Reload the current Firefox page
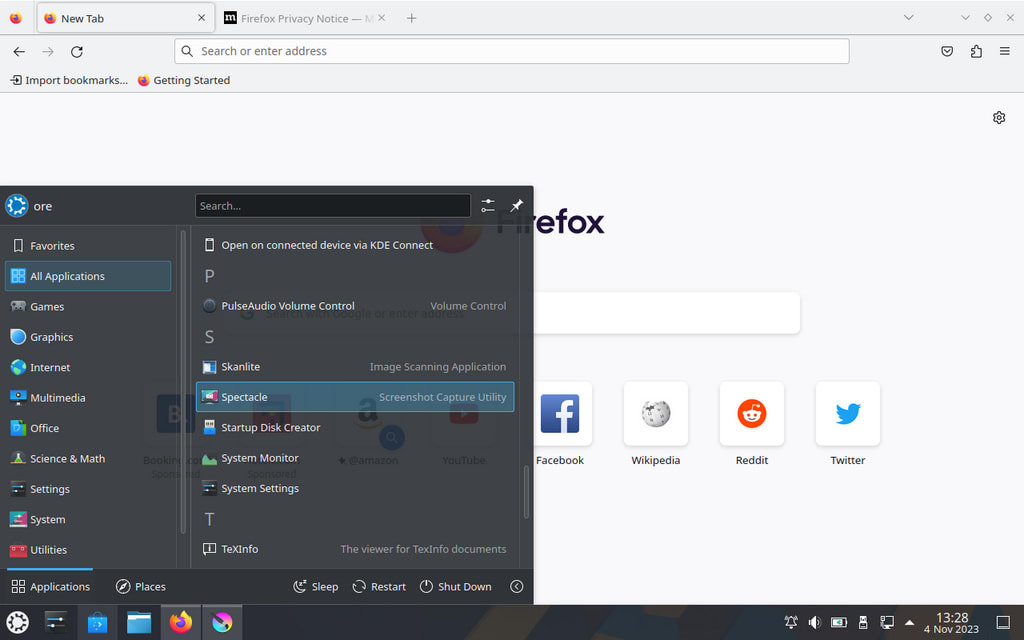Image resolution: width=1024 pixels, height=640 pixels. point(76,52)
